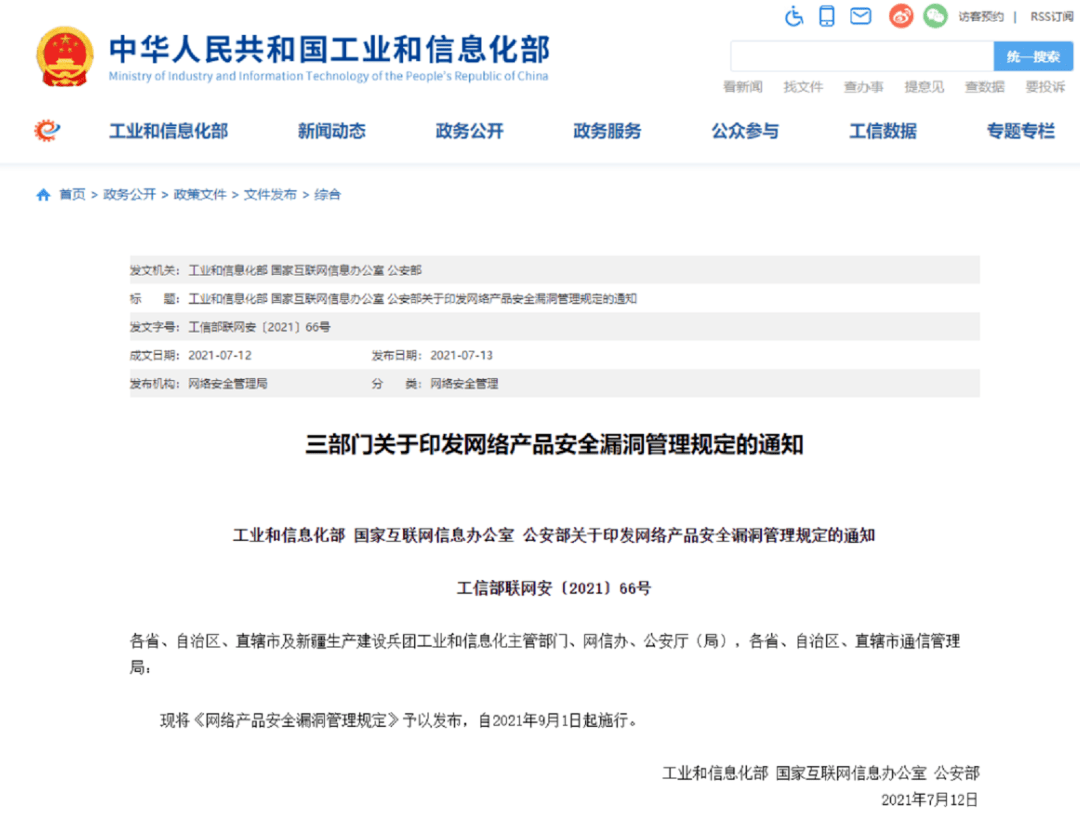Go to 政策文件 in the breadcrumb
Screen dimensions: 1080x821
click(200, 195)
